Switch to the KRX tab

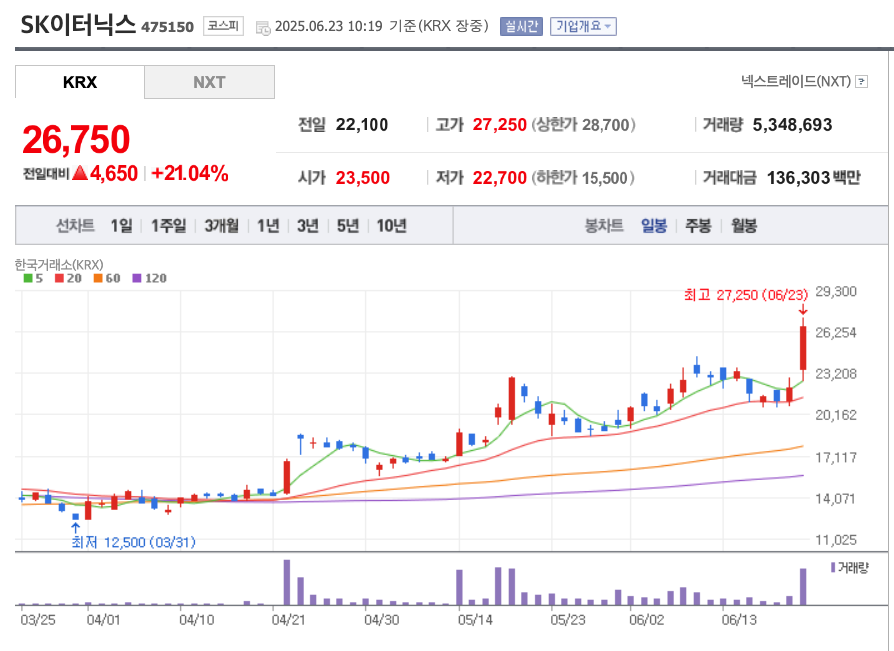[x=80, y=82]
